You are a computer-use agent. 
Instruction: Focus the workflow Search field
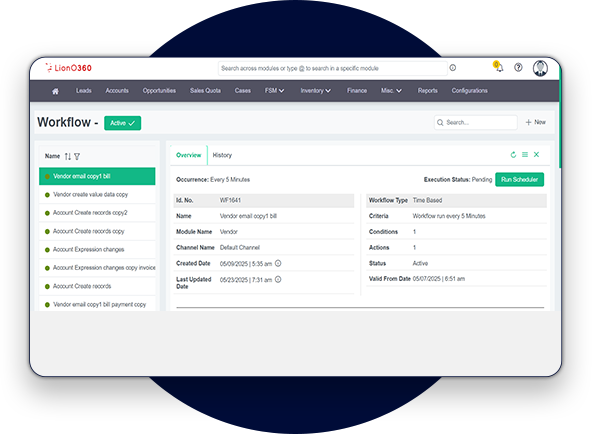(476, 123)
